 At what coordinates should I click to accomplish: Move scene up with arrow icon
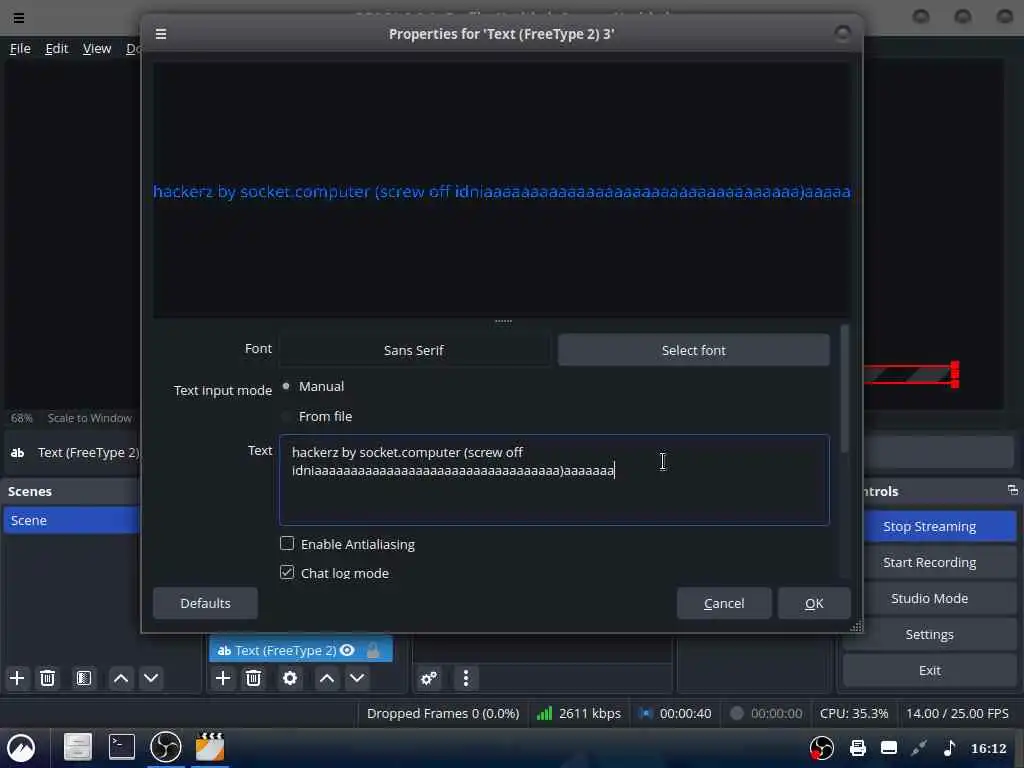[121, 678]
